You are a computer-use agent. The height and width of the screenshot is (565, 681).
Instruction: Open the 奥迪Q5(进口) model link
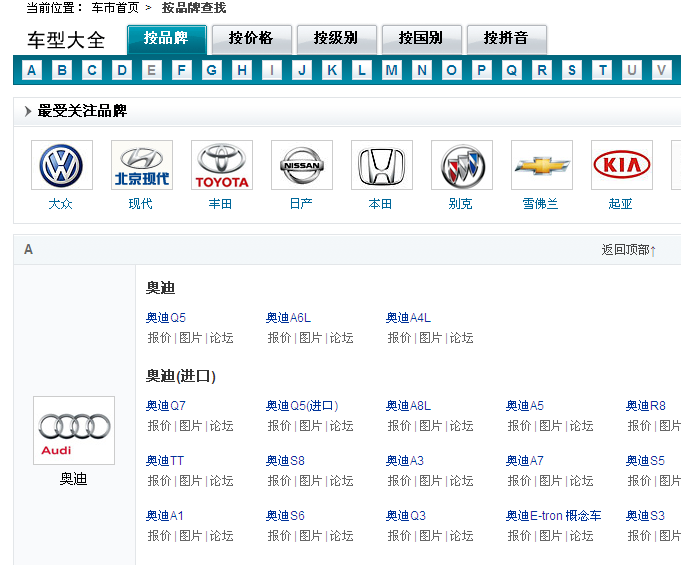(302, 406)
